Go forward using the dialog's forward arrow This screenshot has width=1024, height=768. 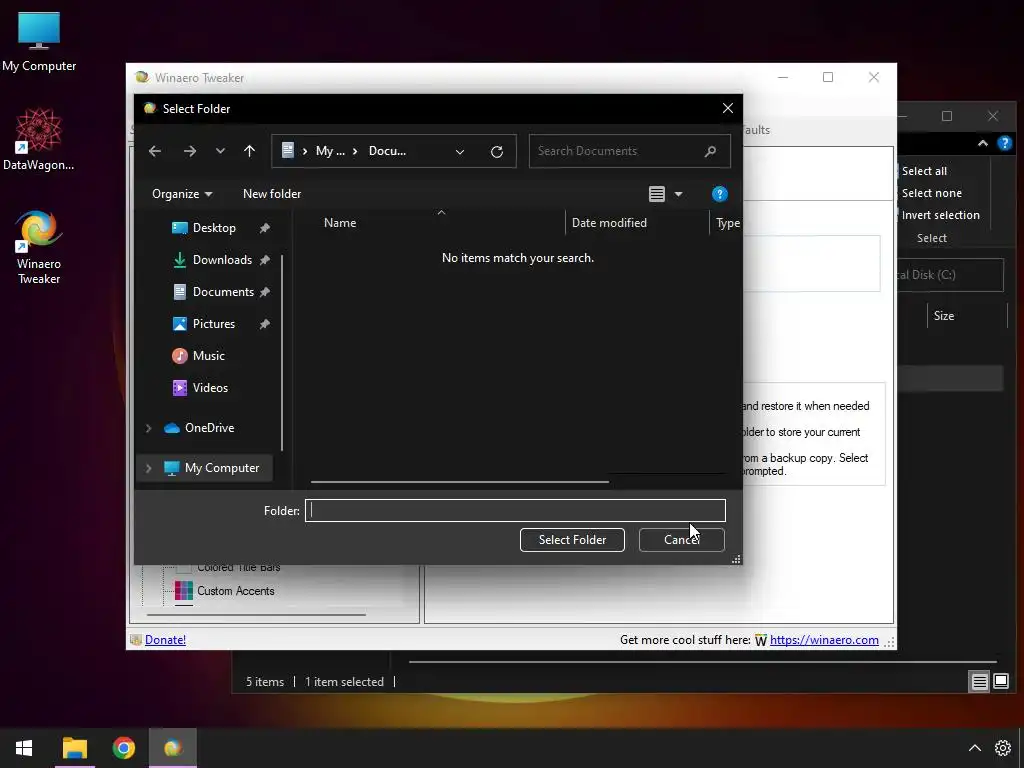tap(190, 151)
